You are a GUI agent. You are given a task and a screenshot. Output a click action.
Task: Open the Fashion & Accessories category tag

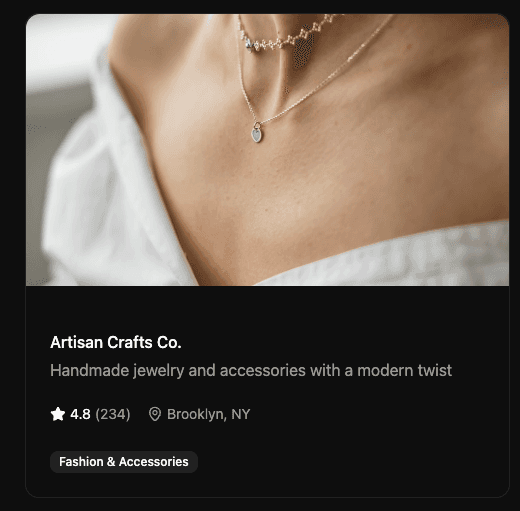point(124,462)
